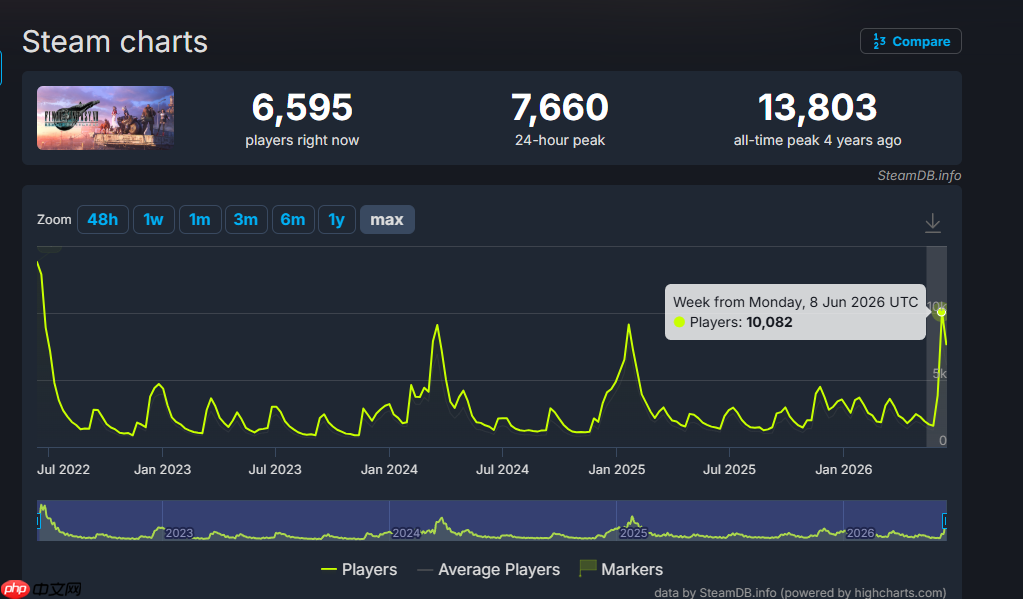Click 2026 label in navigator strip
1023x599 pixels.
pyautogui.click(x=860, y=533)
